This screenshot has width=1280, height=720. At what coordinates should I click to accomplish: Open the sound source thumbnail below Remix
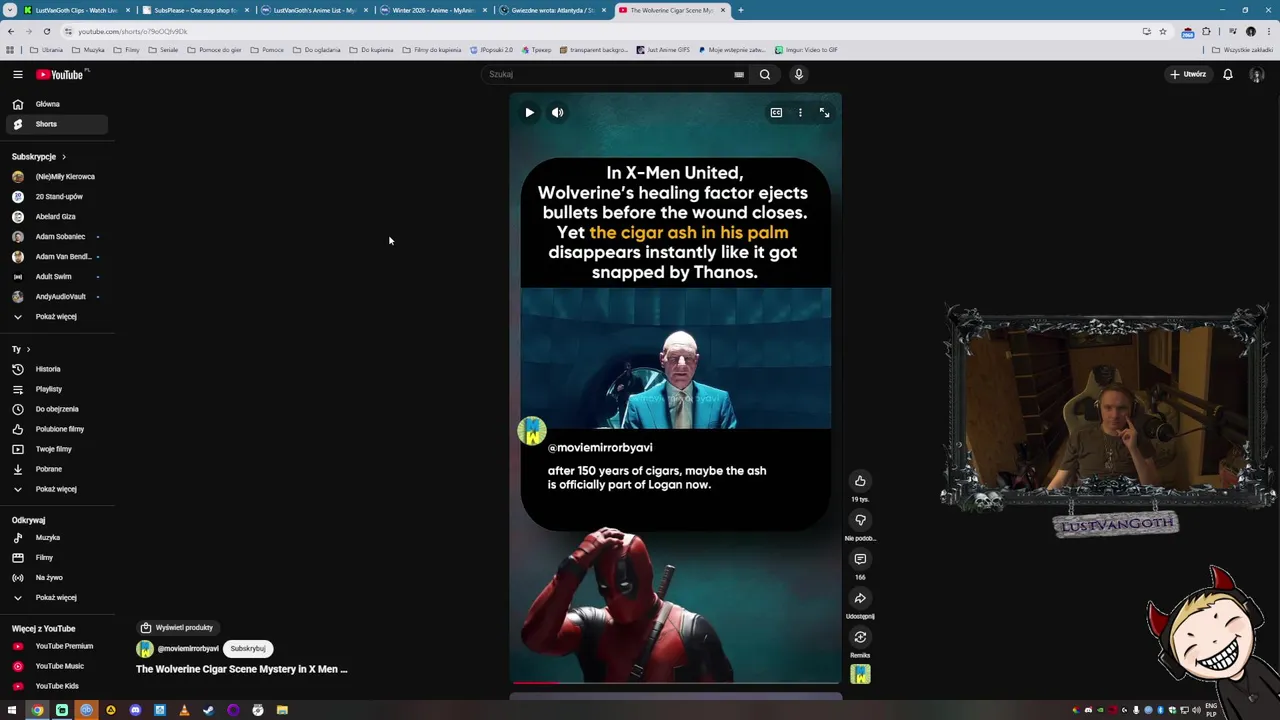pos(860,675)
